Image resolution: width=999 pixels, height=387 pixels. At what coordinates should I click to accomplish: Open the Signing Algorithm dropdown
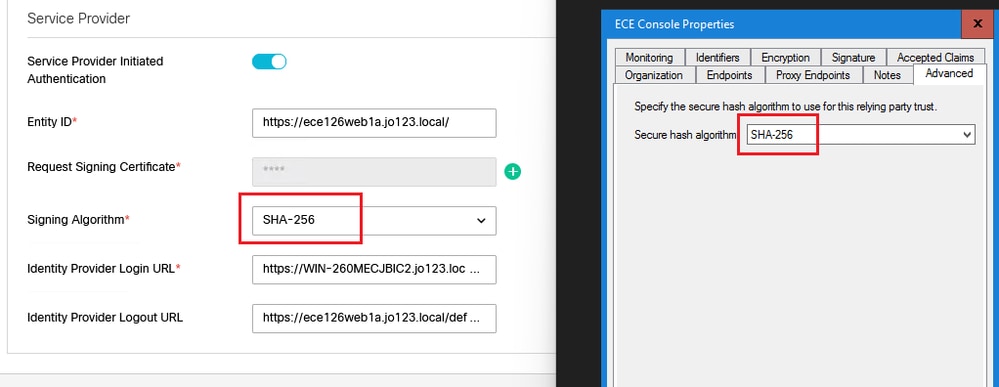point(374,221)
